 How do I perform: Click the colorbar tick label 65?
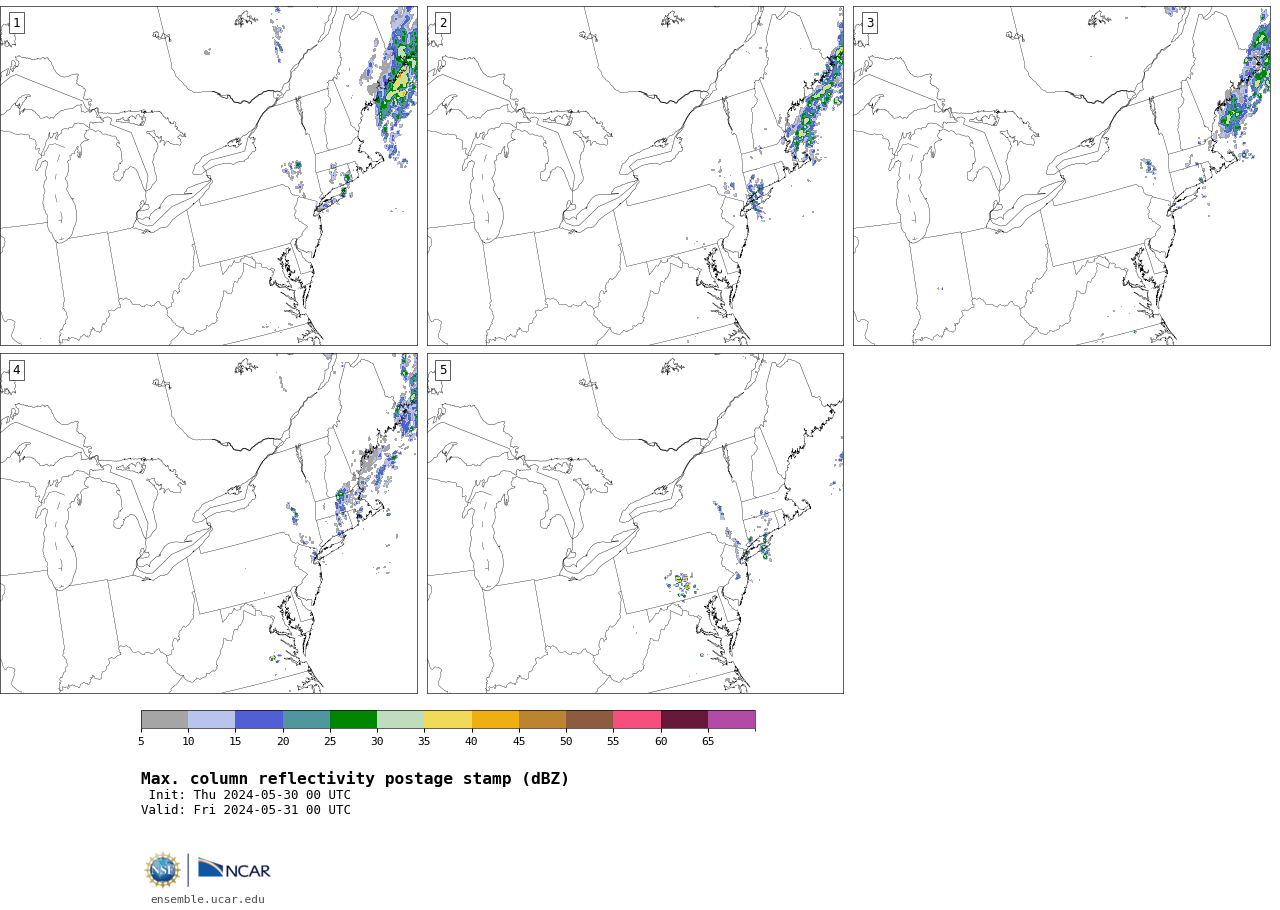(708, 742)
